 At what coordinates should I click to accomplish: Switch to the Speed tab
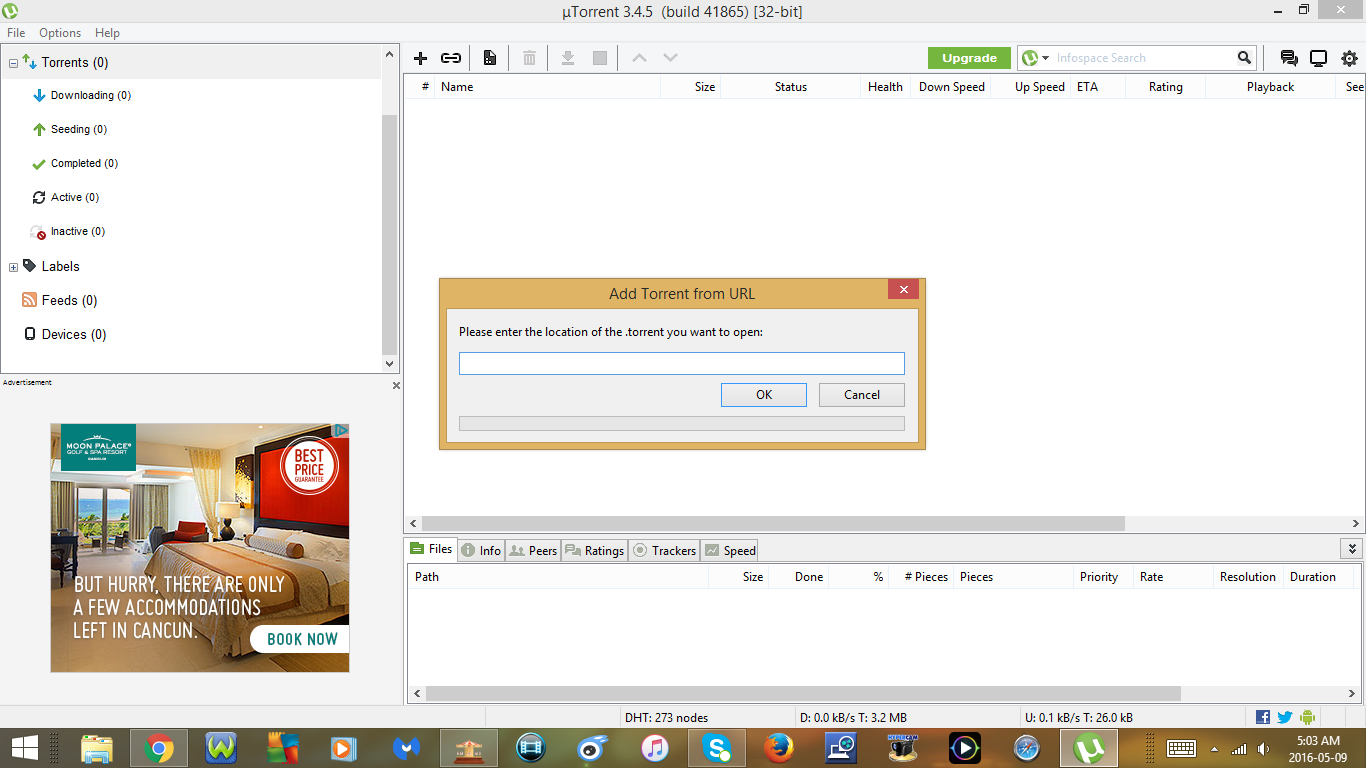[730, 550]
